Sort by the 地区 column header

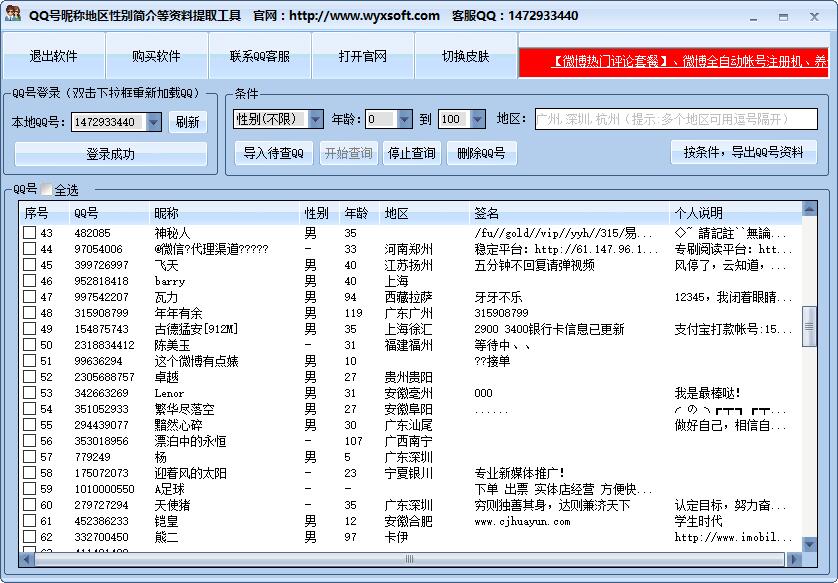coord(424,213)
